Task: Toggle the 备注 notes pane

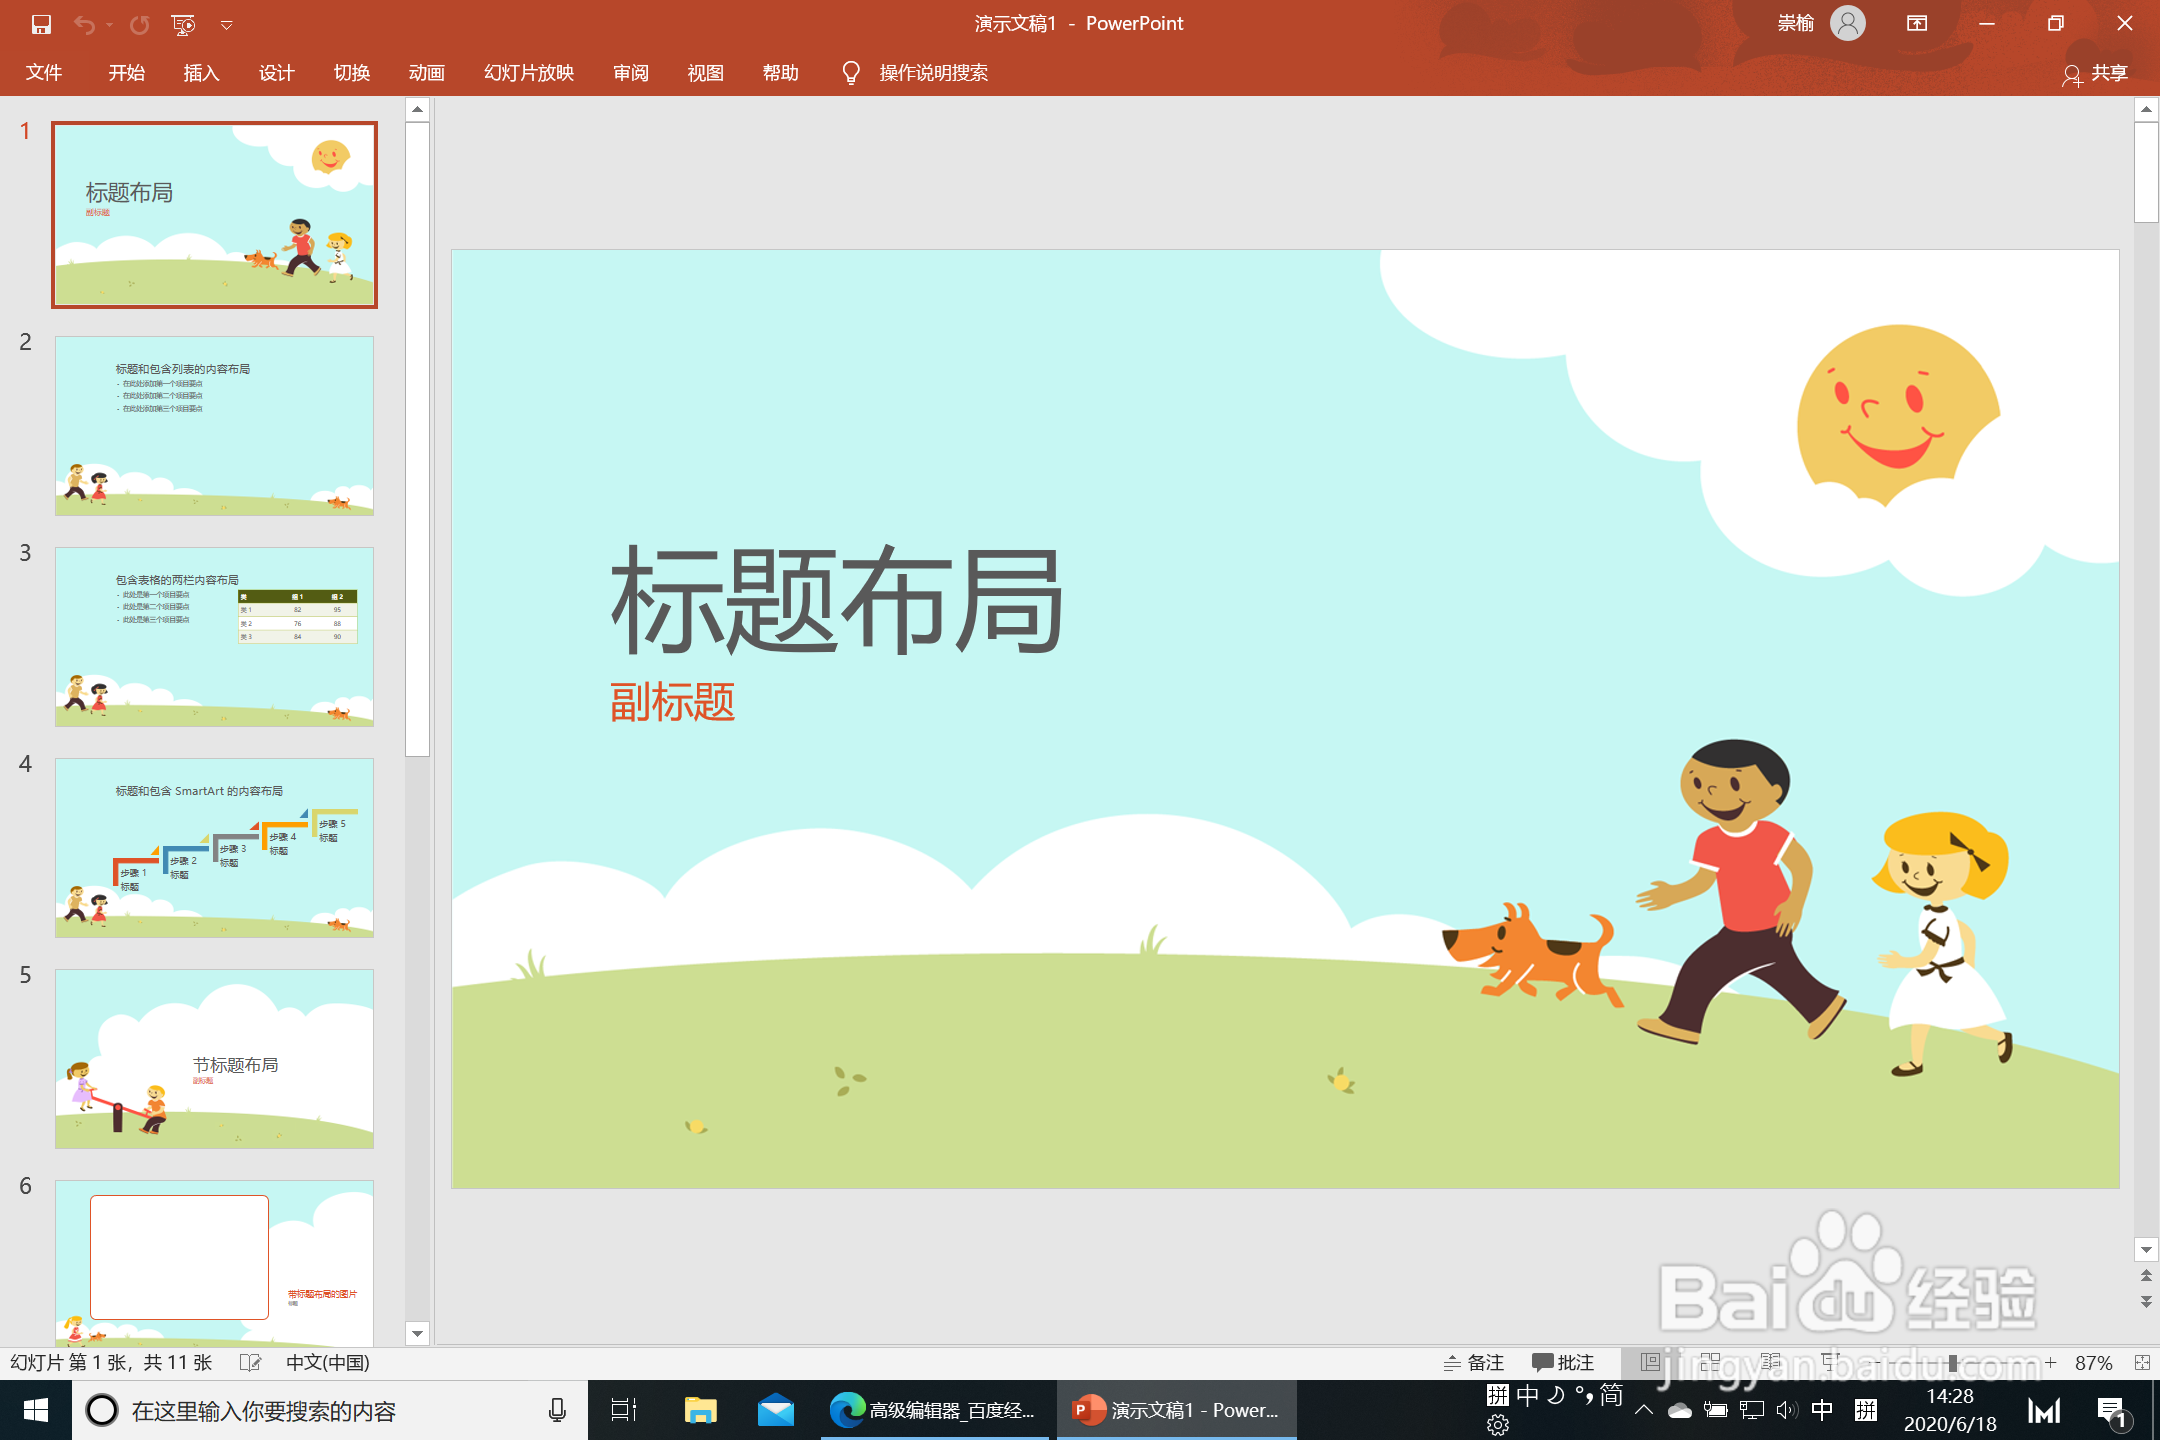Action: tap(1474, 1363)
